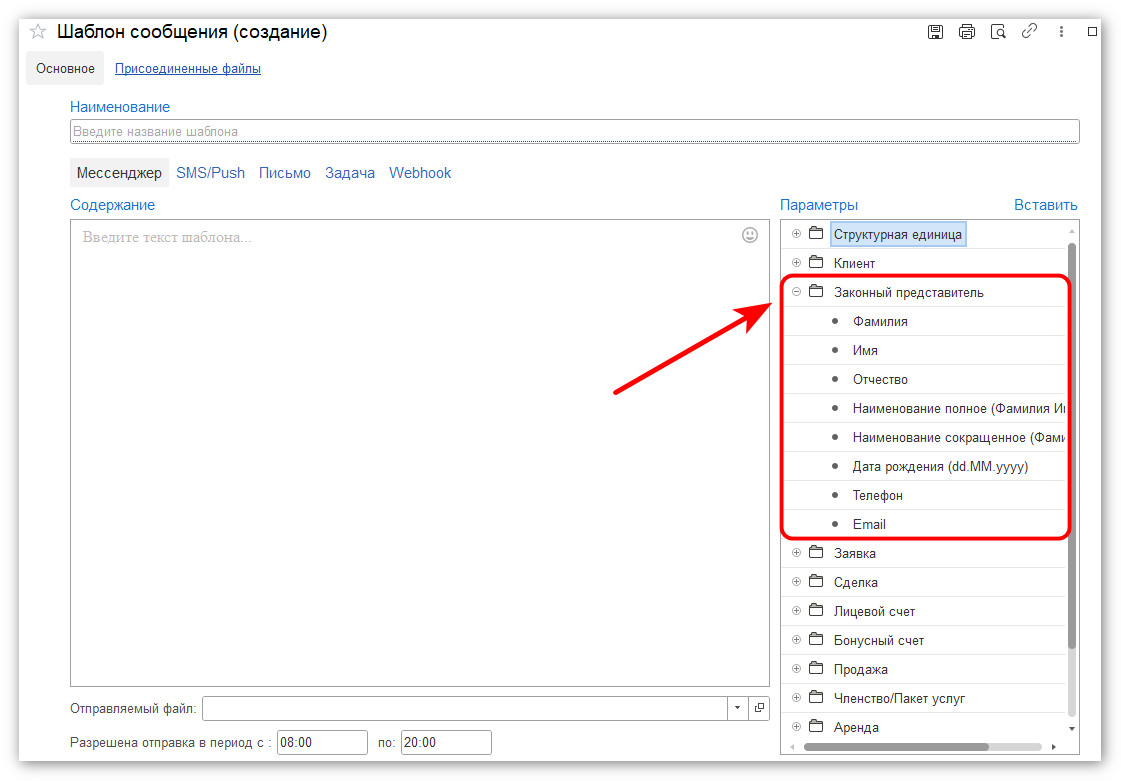This screenshot has width=1121, height=781.
Task: Click the folder icon of Лицевой счет
Action: (x=816, y=610)
